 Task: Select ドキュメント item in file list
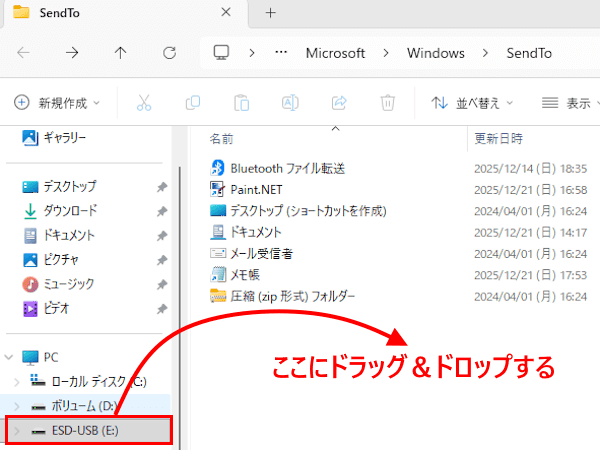click(x=246, y=232)
